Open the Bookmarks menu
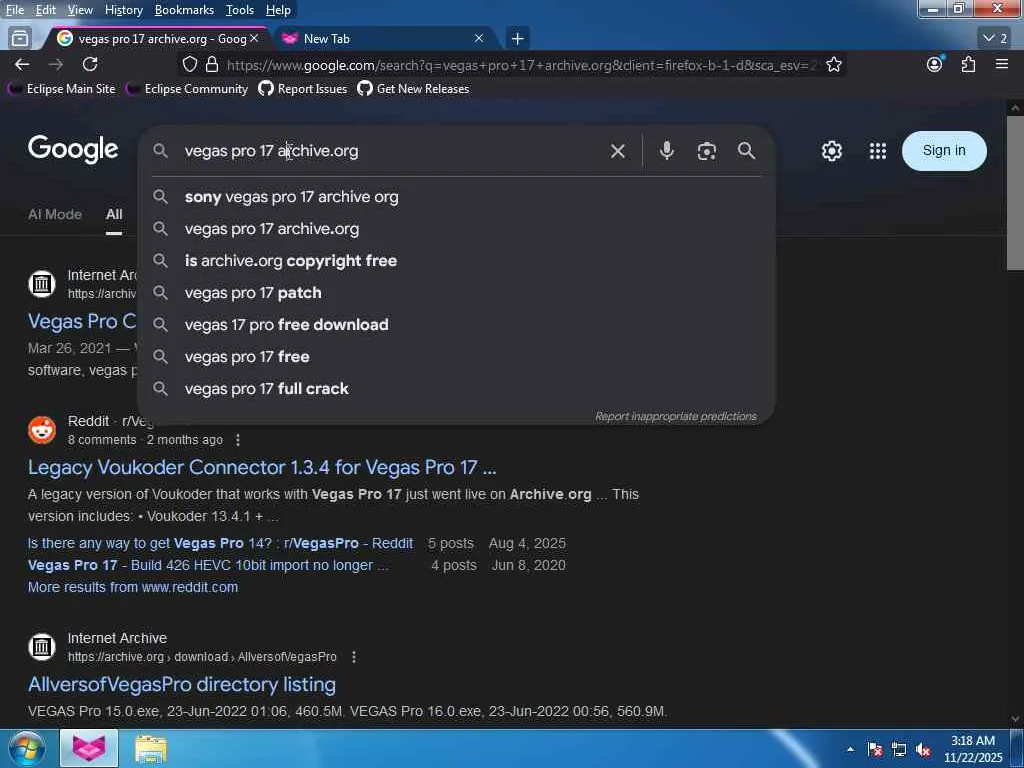 [184, 10]
